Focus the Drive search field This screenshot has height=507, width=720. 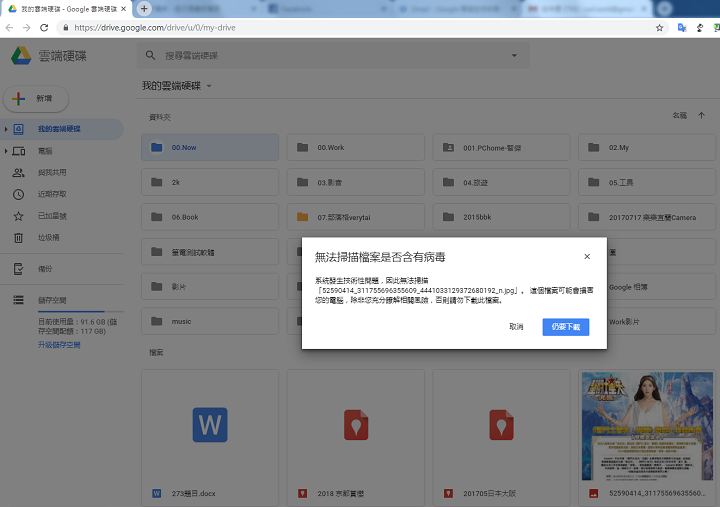tap(333, 56)
